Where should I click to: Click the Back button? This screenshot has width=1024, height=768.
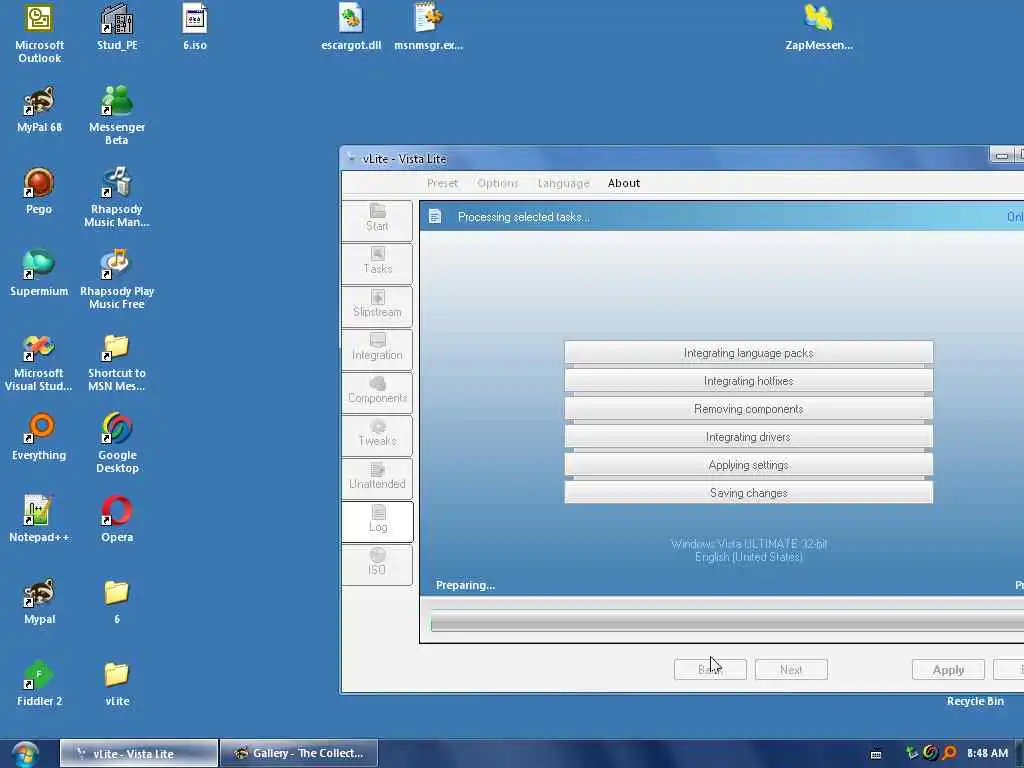point(710,669)
